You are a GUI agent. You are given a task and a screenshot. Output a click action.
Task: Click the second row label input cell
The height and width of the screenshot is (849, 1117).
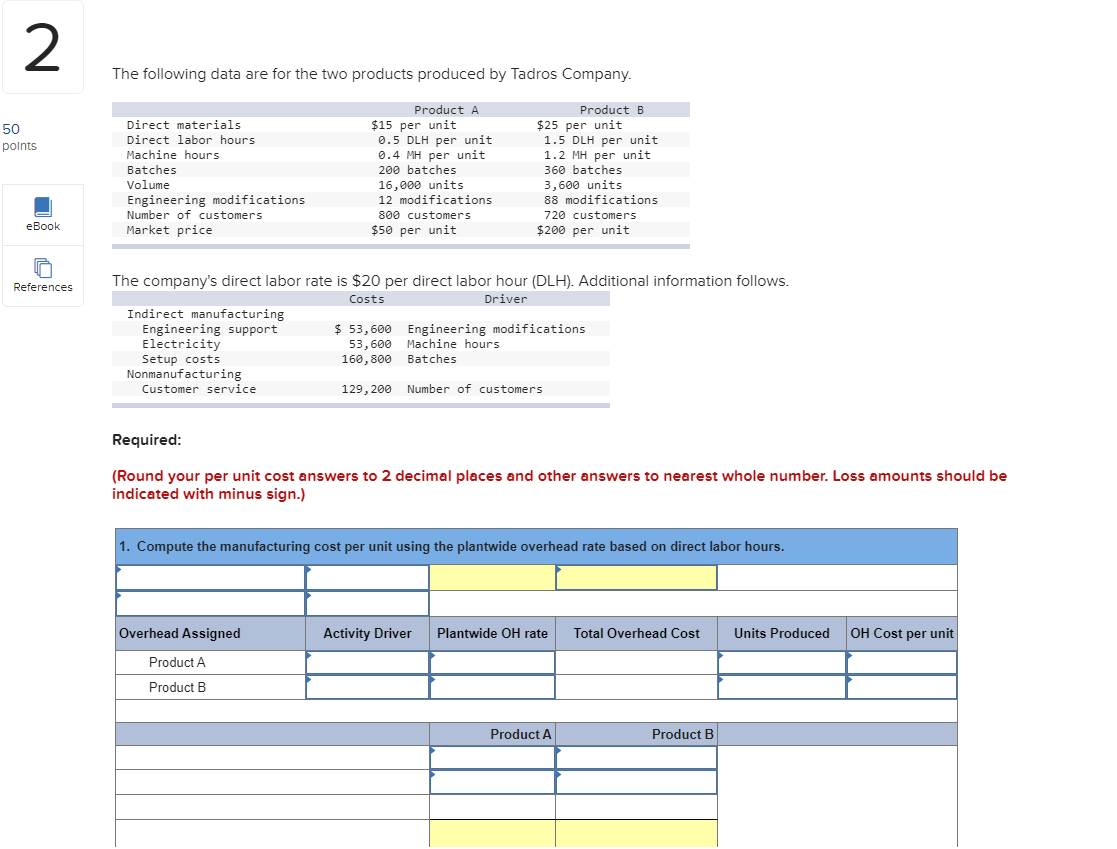[x=210, y=601]
